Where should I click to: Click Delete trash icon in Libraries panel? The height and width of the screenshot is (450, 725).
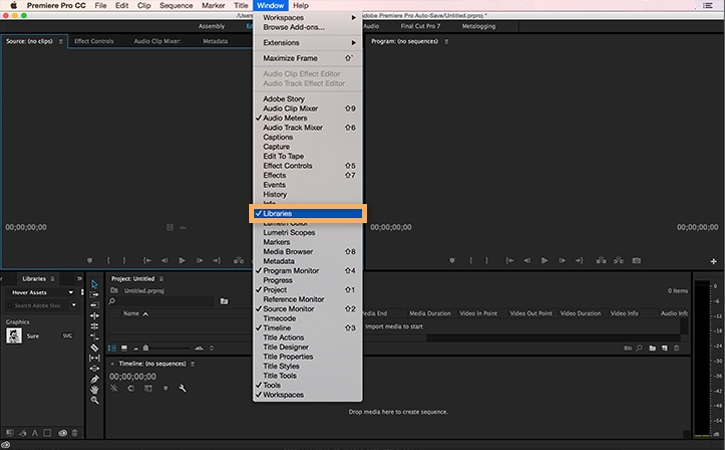click(x=74, y=433)
